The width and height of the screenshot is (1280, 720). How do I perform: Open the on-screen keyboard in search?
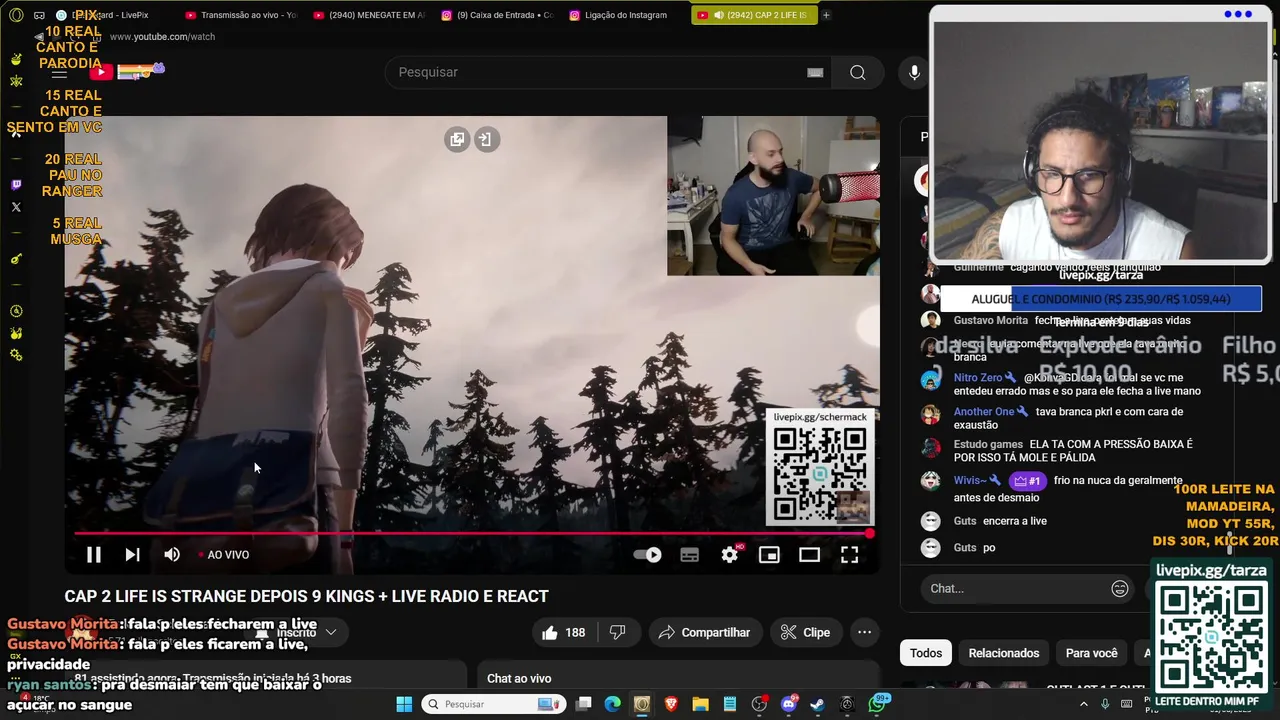(815, 72)
